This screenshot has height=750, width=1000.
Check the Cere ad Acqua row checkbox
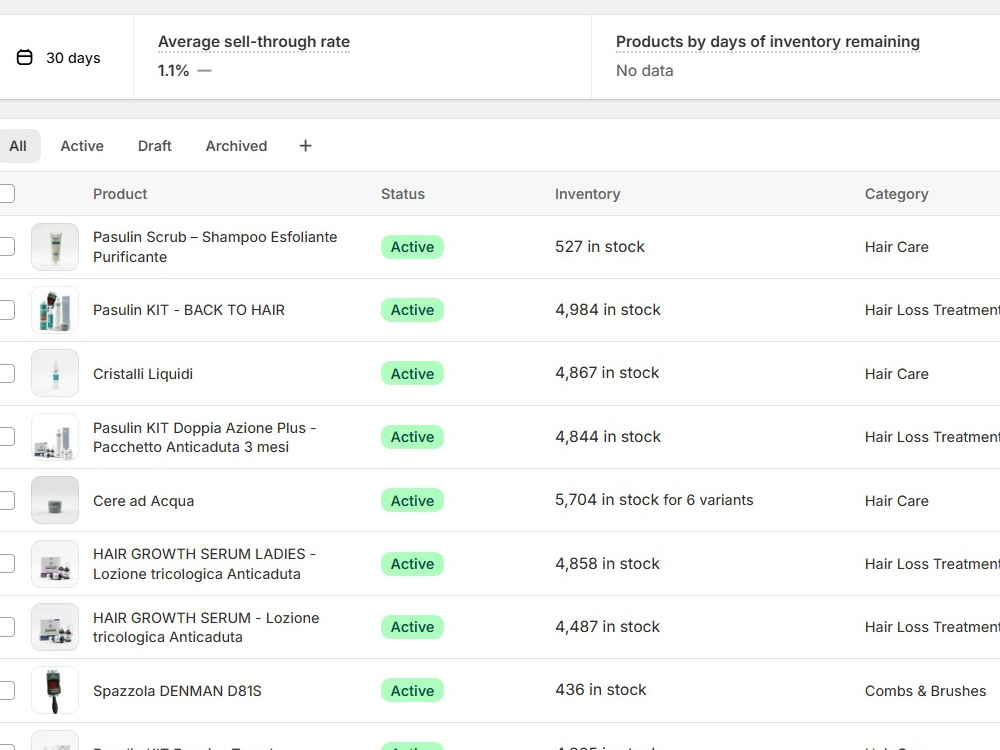point(6,501)
